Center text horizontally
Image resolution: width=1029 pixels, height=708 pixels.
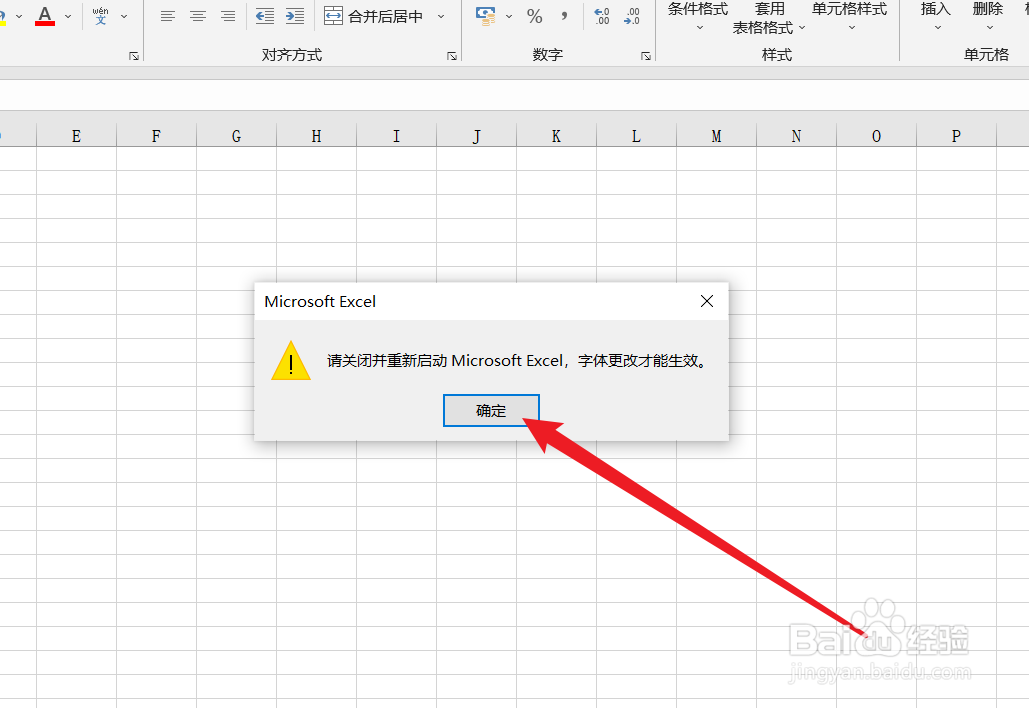(198, 16)
